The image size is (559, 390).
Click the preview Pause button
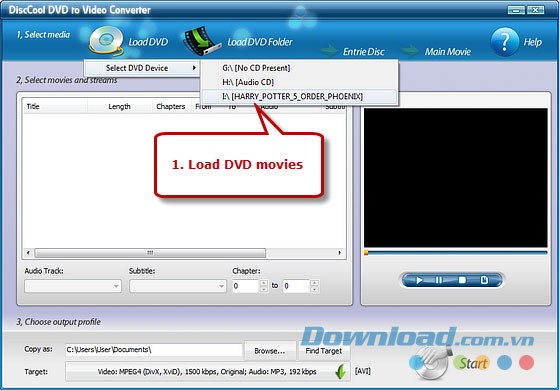[439, 280]
